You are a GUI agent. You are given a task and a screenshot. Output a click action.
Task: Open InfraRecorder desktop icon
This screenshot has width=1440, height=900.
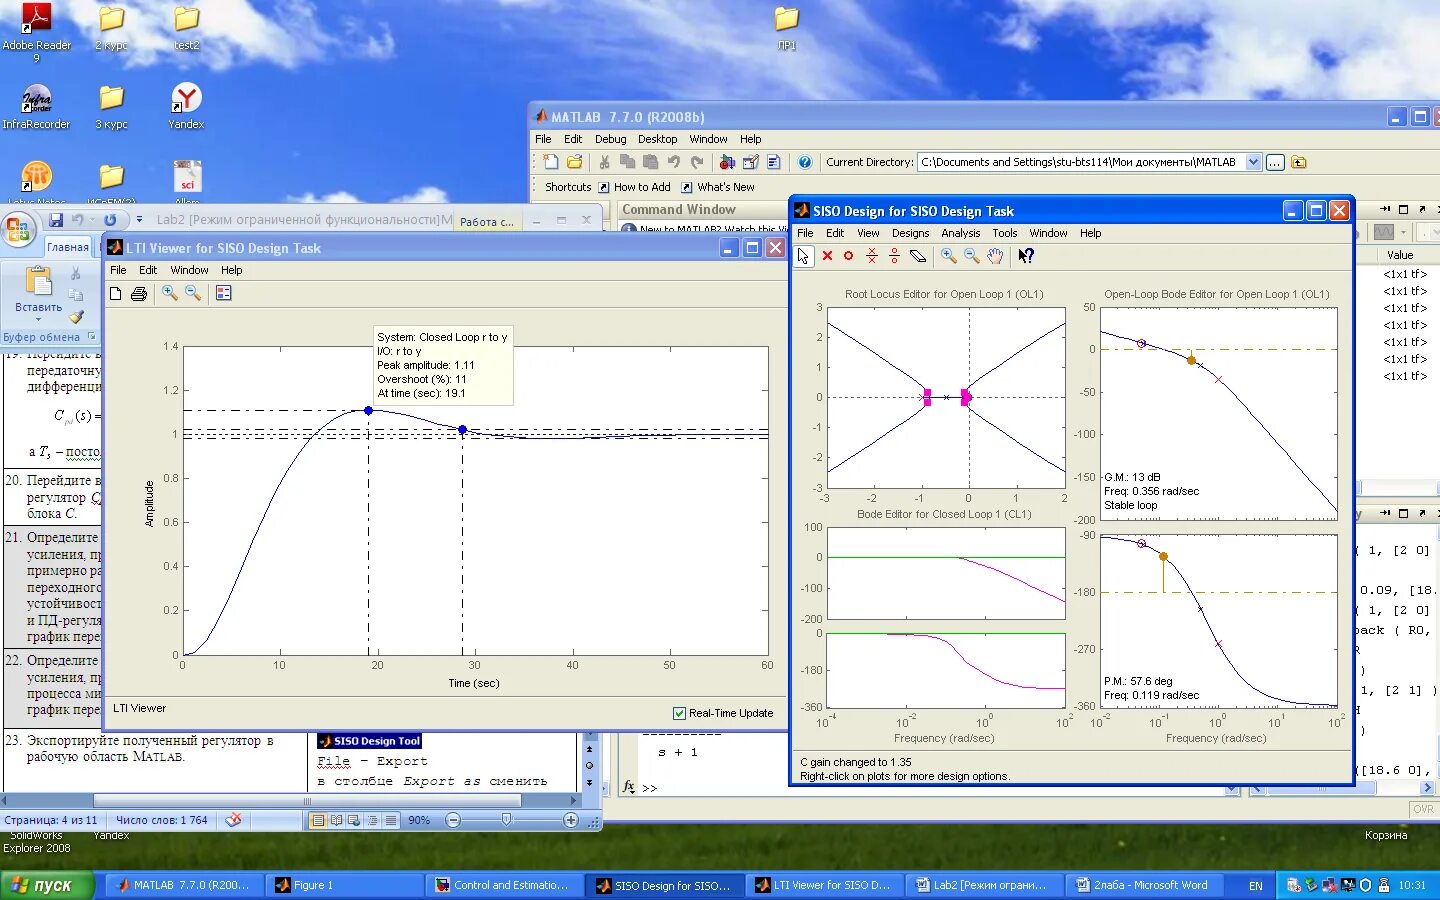36,108
